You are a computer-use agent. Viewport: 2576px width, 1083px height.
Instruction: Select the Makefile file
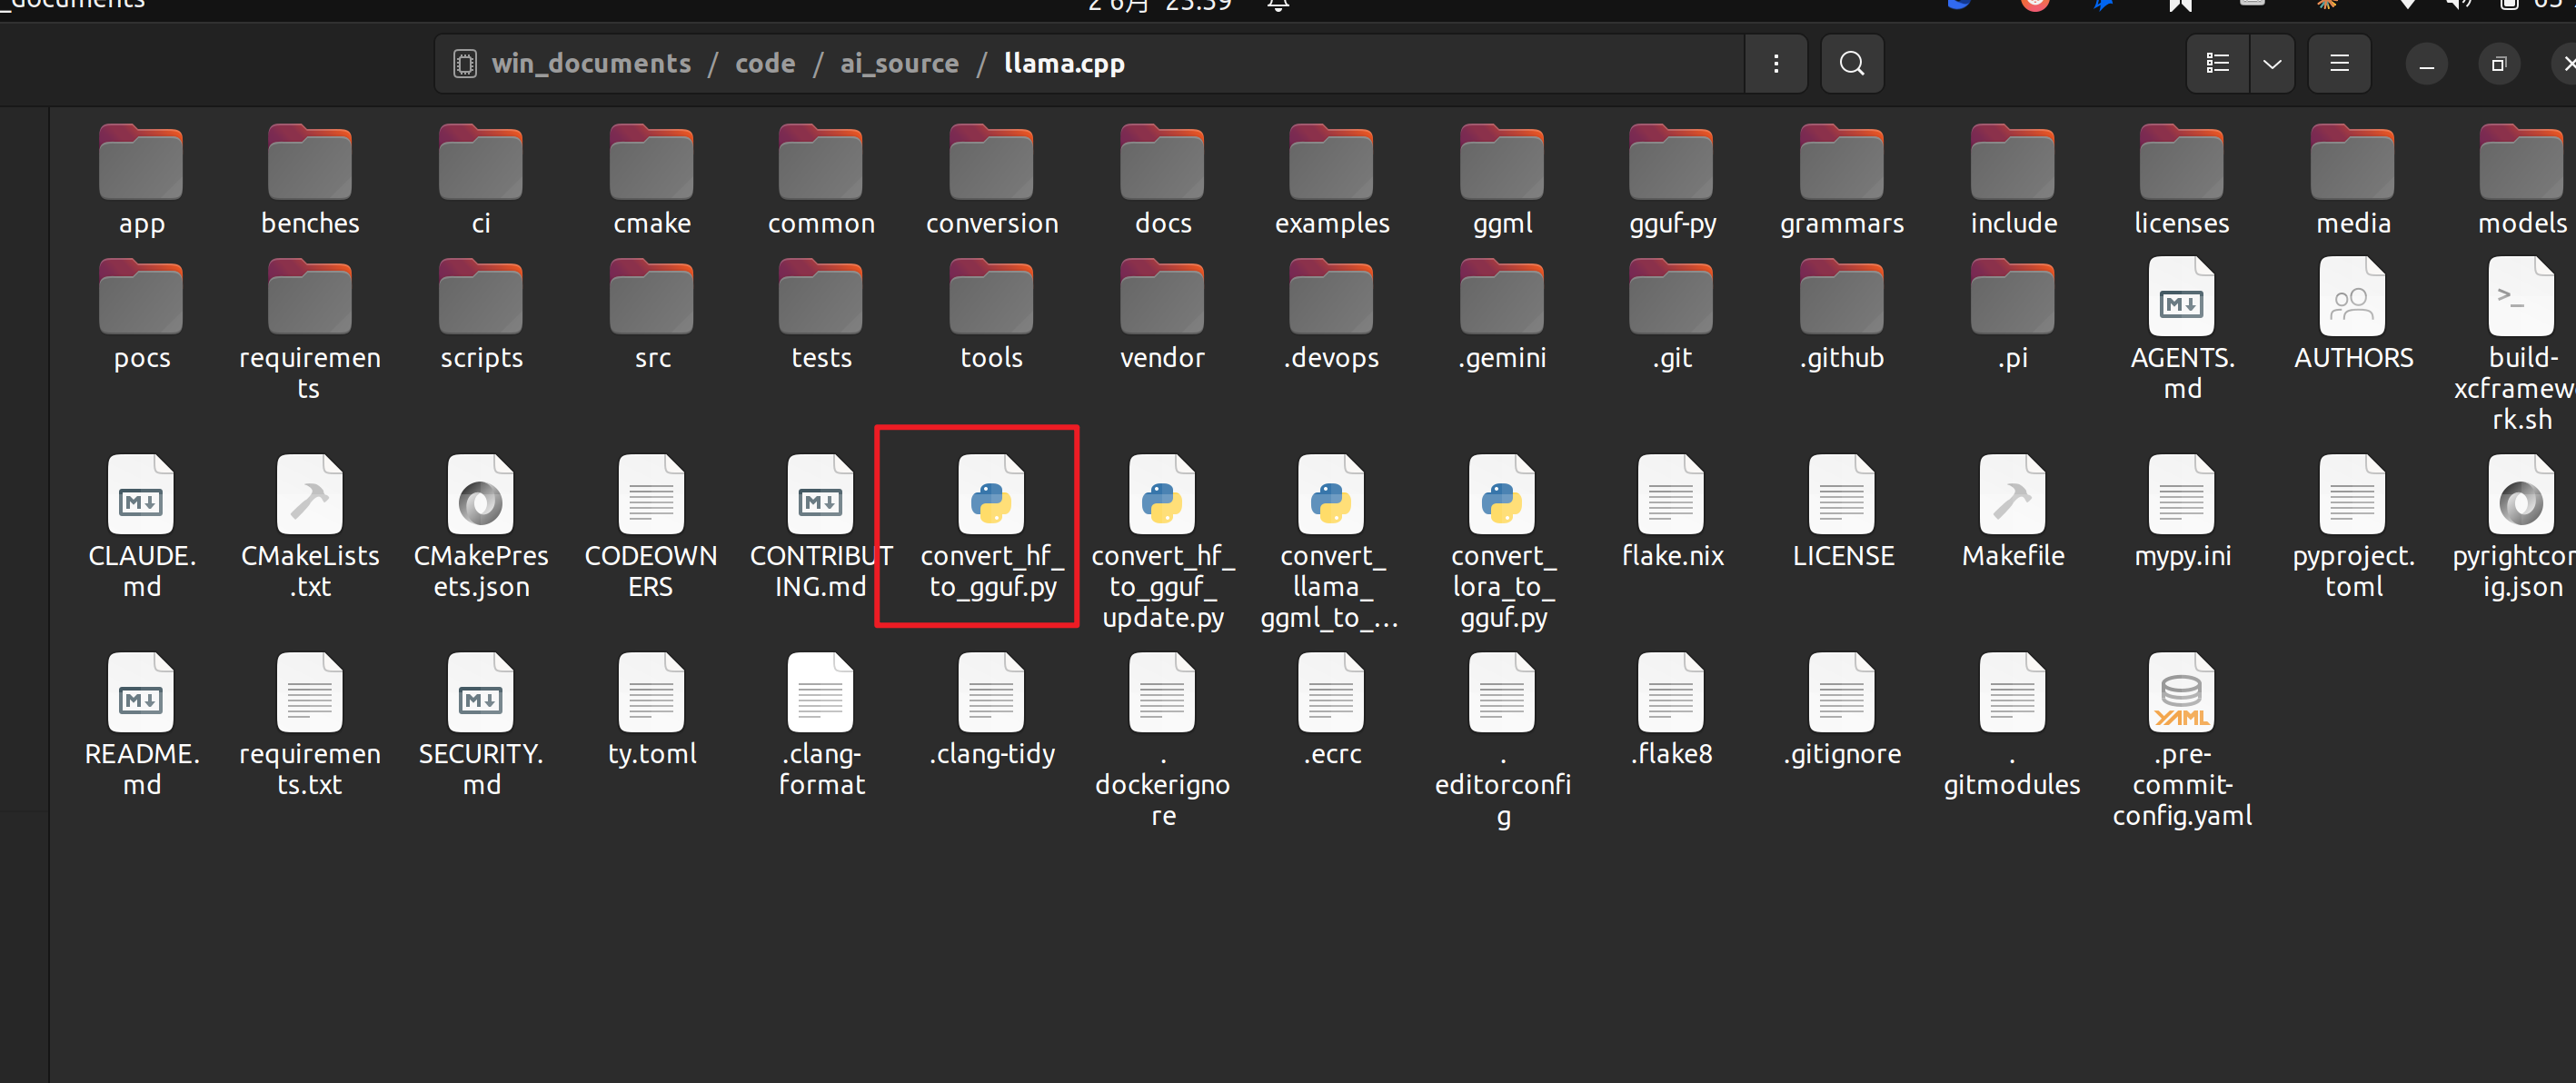click(2013, 512)
